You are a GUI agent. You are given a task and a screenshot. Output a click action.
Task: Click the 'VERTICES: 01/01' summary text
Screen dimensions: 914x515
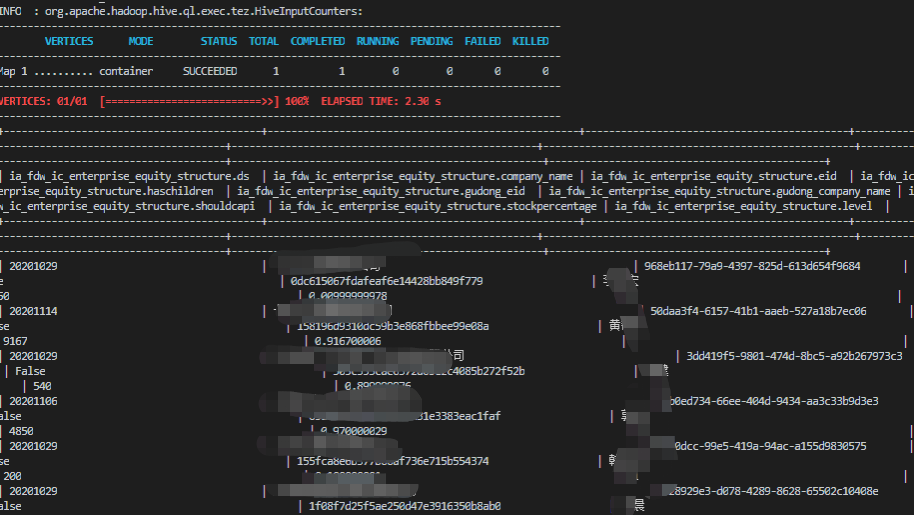pos(44,101)
